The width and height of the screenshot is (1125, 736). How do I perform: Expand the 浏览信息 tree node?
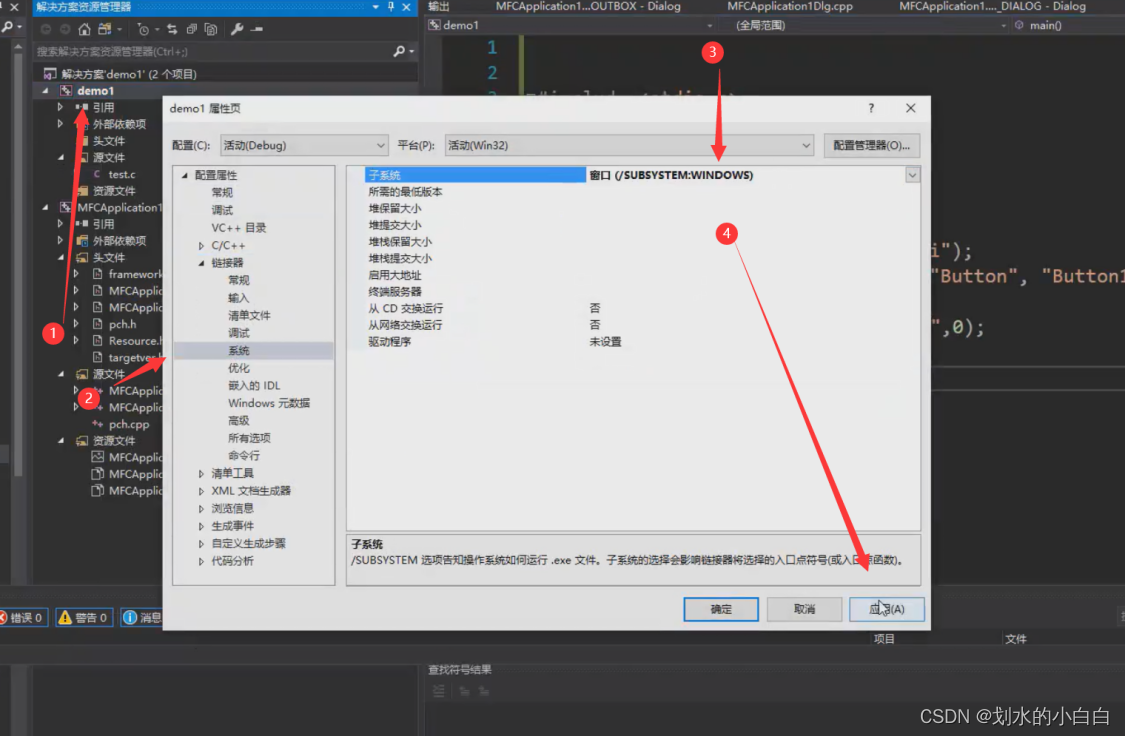coord(202,509)
